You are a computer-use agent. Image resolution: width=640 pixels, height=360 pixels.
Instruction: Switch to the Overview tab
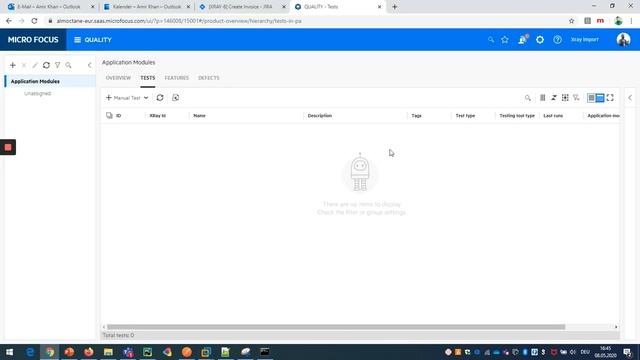point(118,78)
